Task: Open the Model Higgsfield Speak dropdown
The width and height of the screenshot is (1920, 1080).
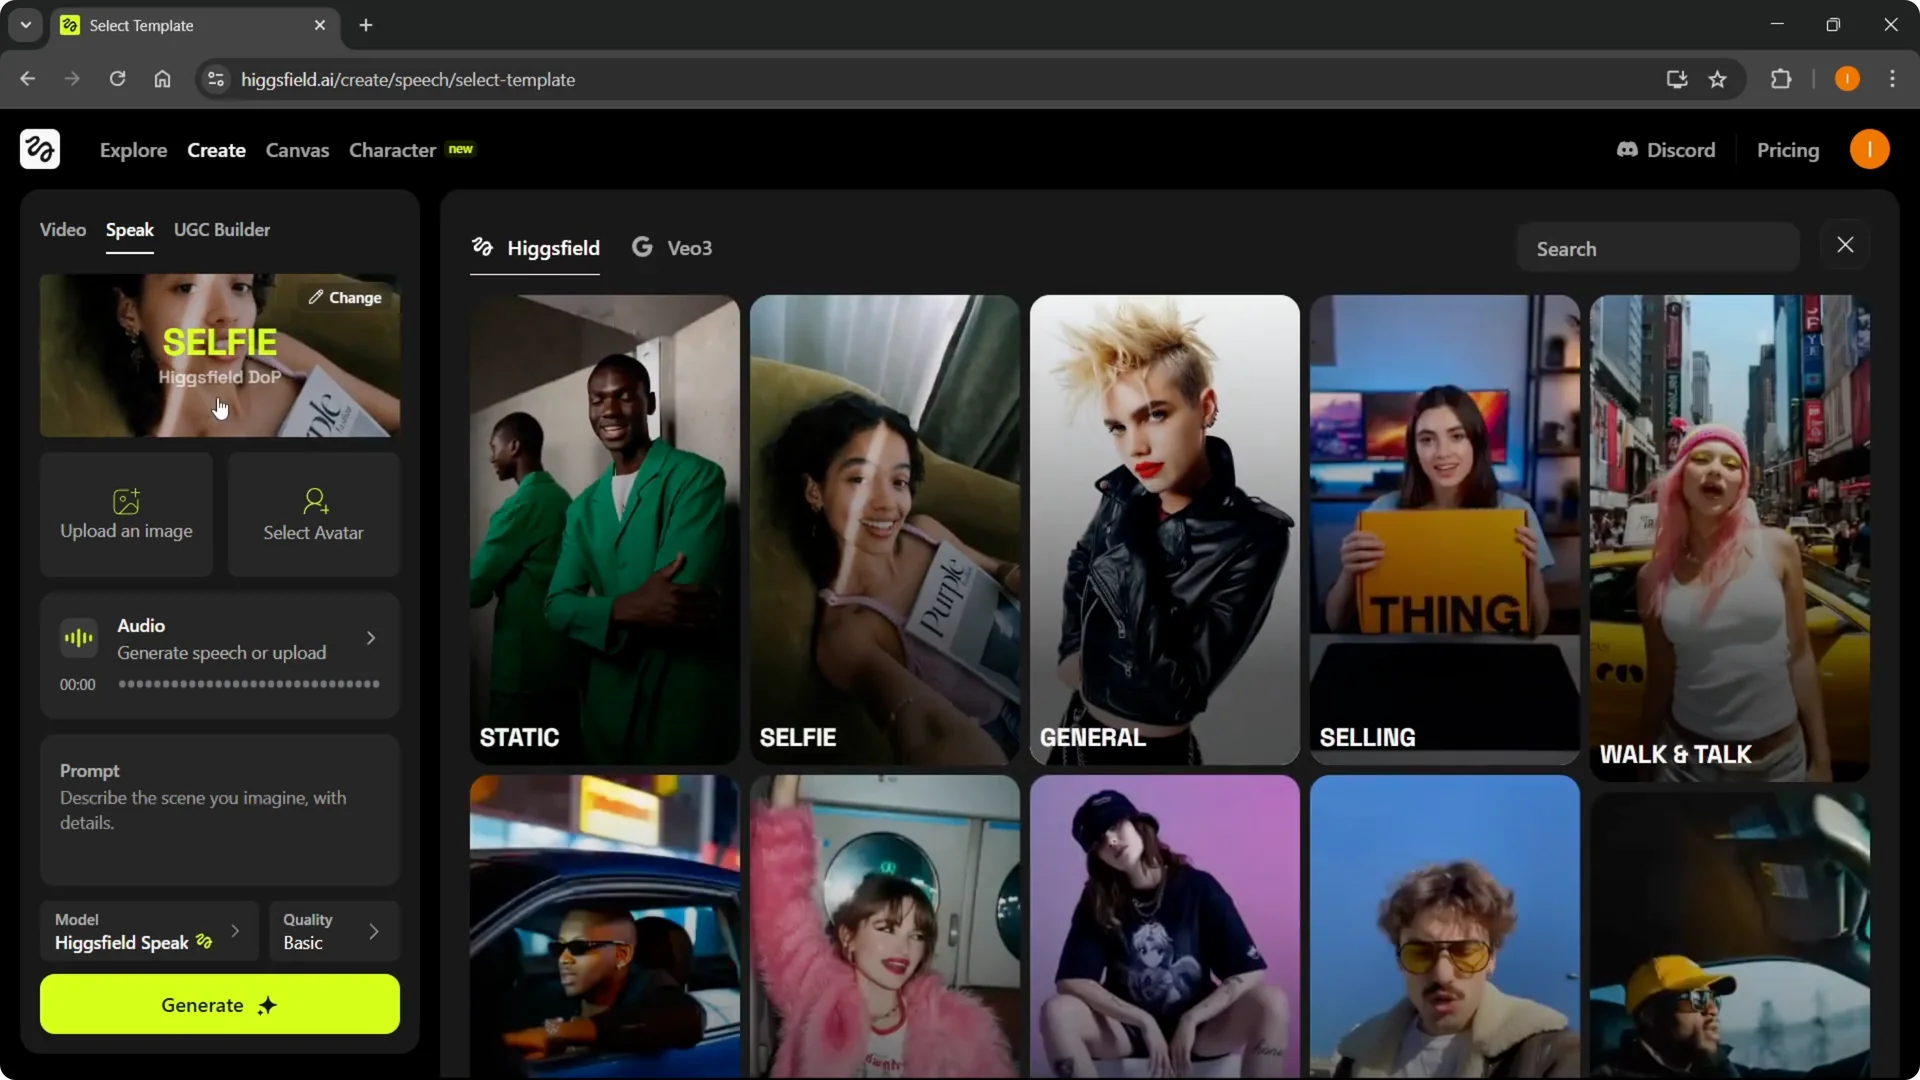Action: [148, 932]
